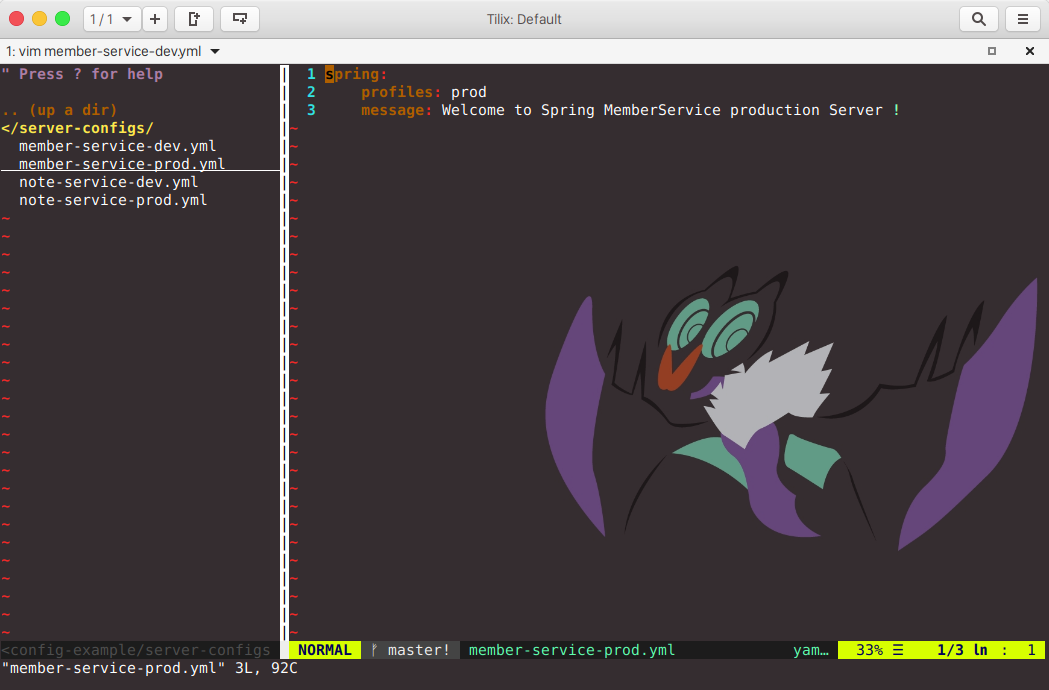The image size is (1049, 690).
Task: Click the 'Tilix: Default' window title
Action: (x=524, y=19)
